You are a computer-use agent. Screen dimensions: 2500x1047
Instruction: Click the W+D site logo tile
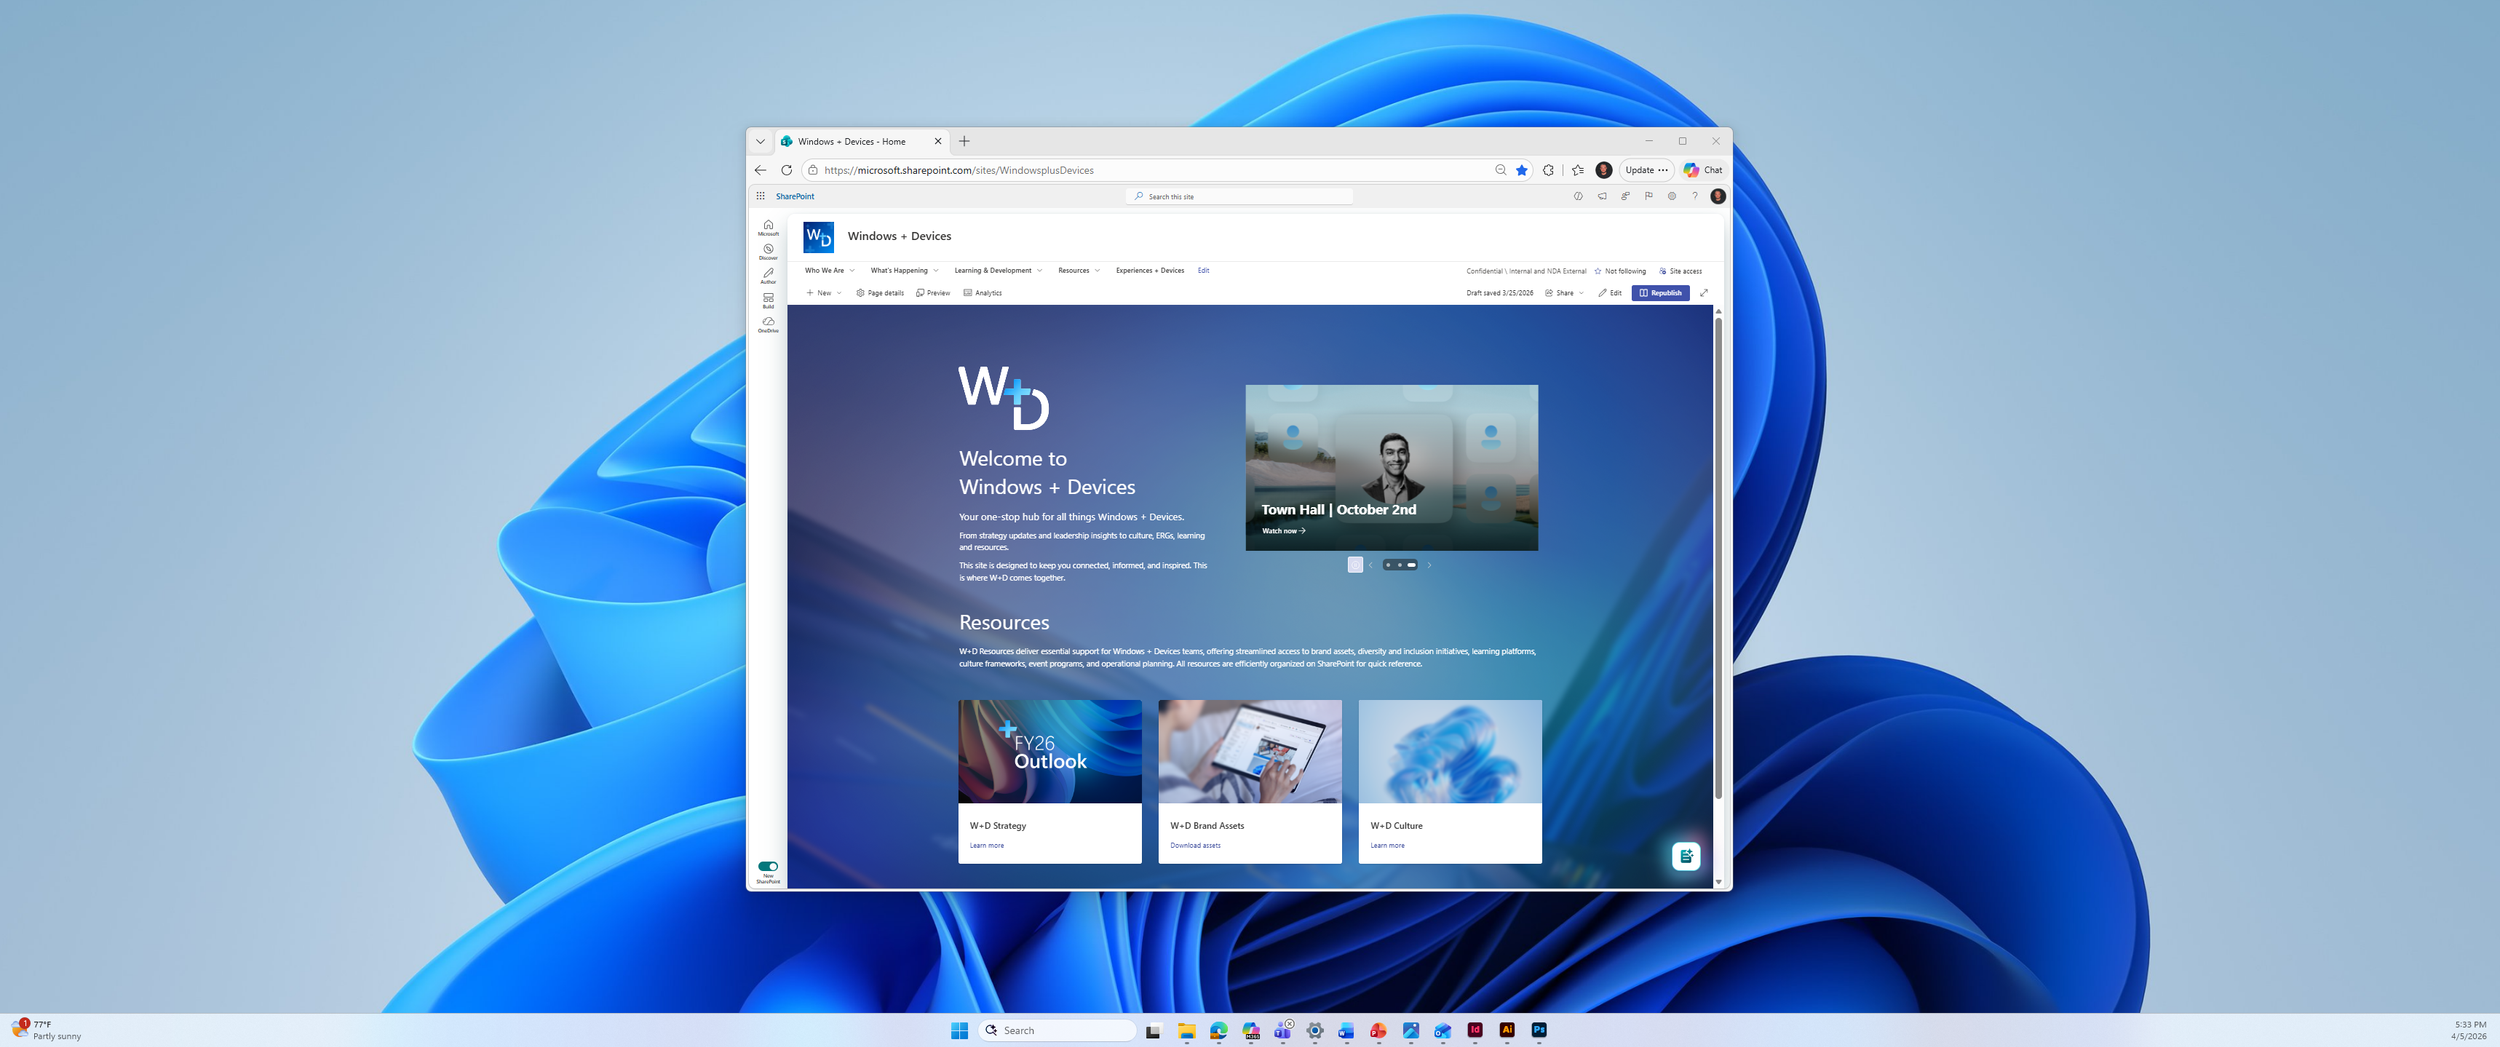818,237
